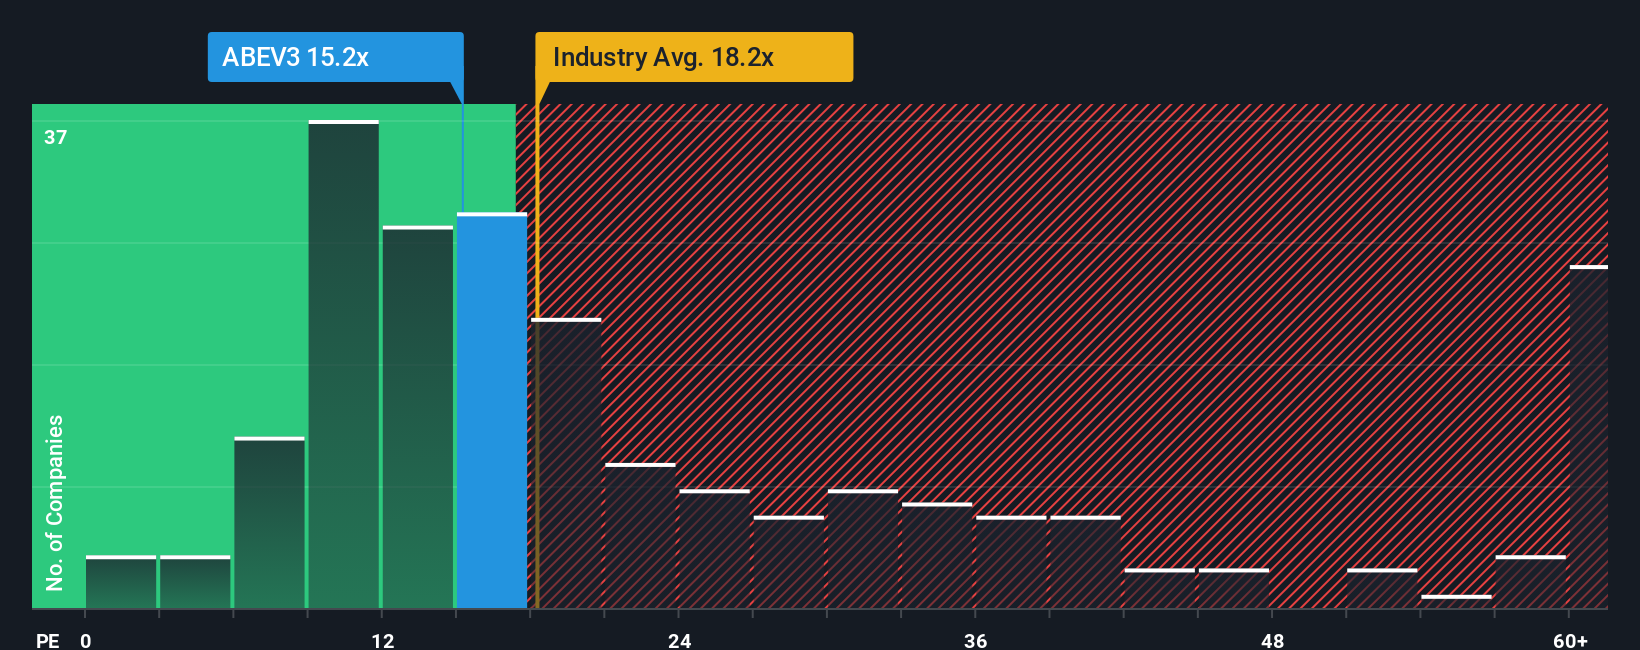The height and width of the screenshot is (650, 1640).
Task: Click the x-axis tick label 48
Action: point(1272,640)
